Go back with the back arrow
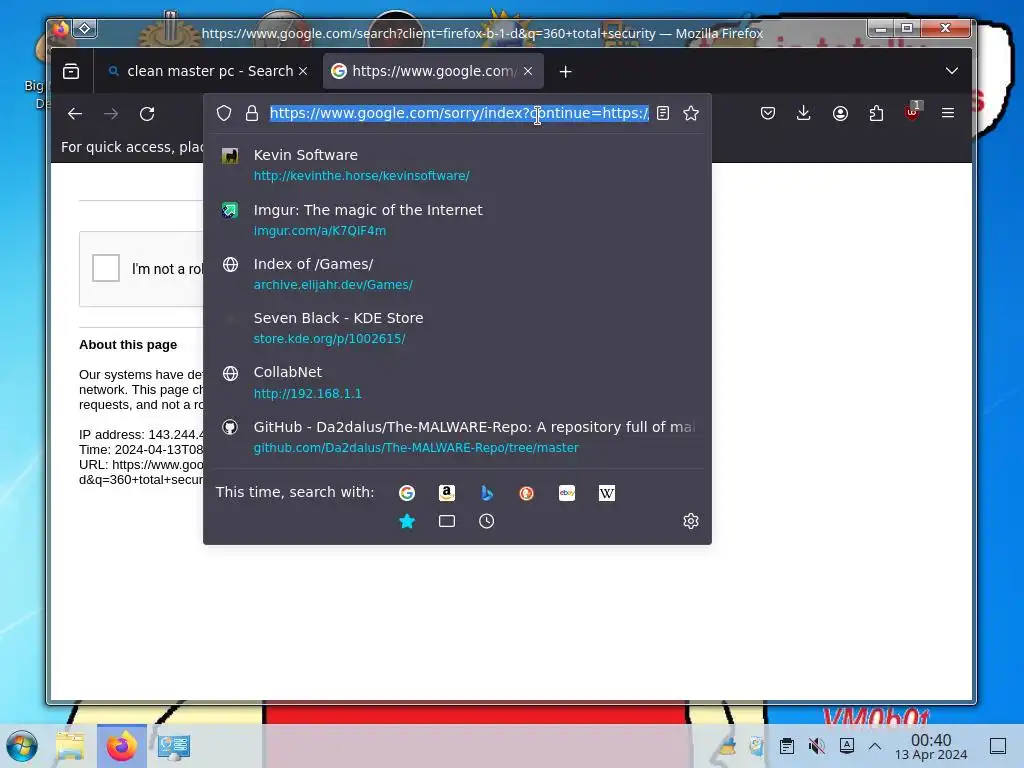The image size is (1024, 768). pyautogui.click(x=75, y=114)
